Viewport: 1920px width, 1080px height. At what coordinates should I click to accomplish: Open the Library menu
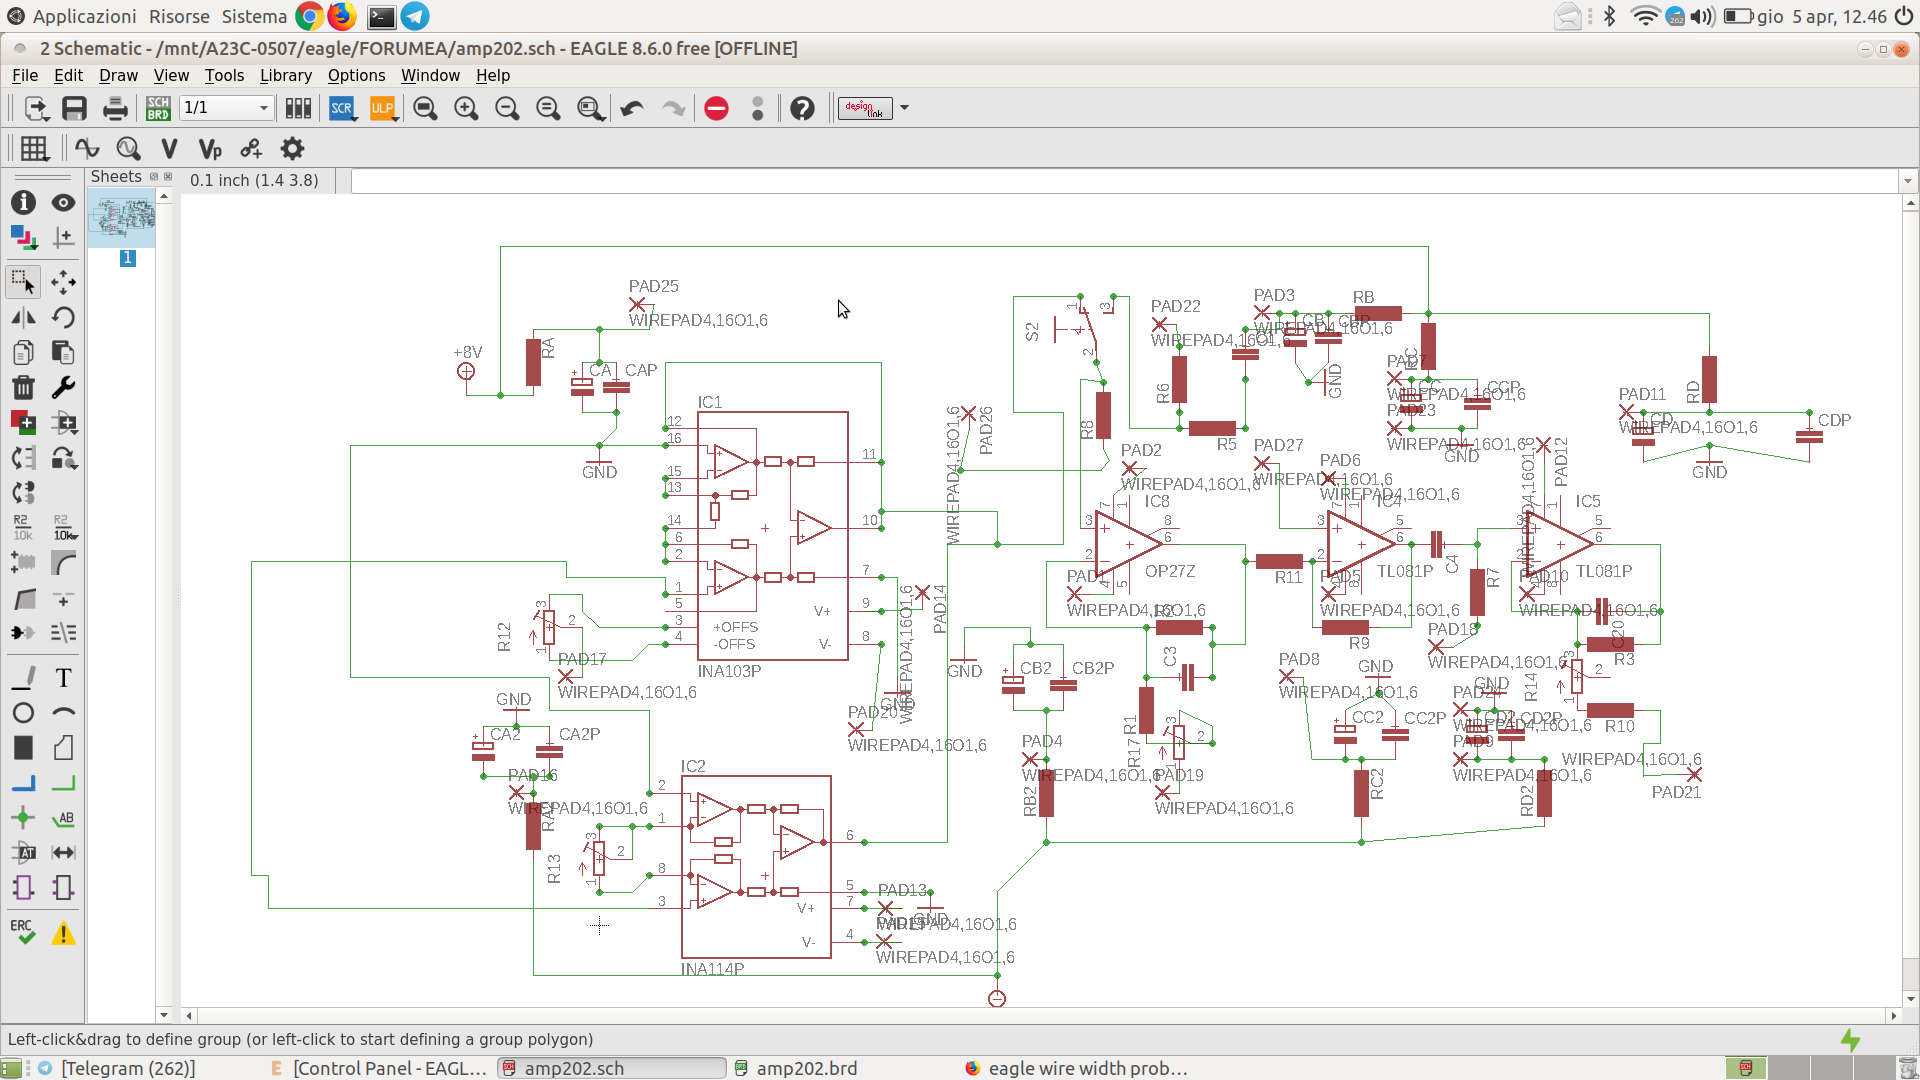click(286, 76)
